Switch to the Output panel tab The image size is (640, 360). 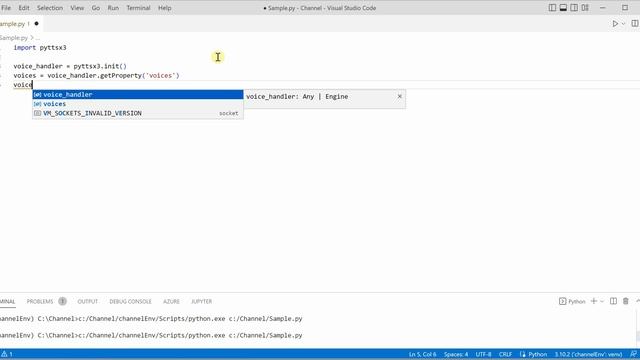(88, 301)
